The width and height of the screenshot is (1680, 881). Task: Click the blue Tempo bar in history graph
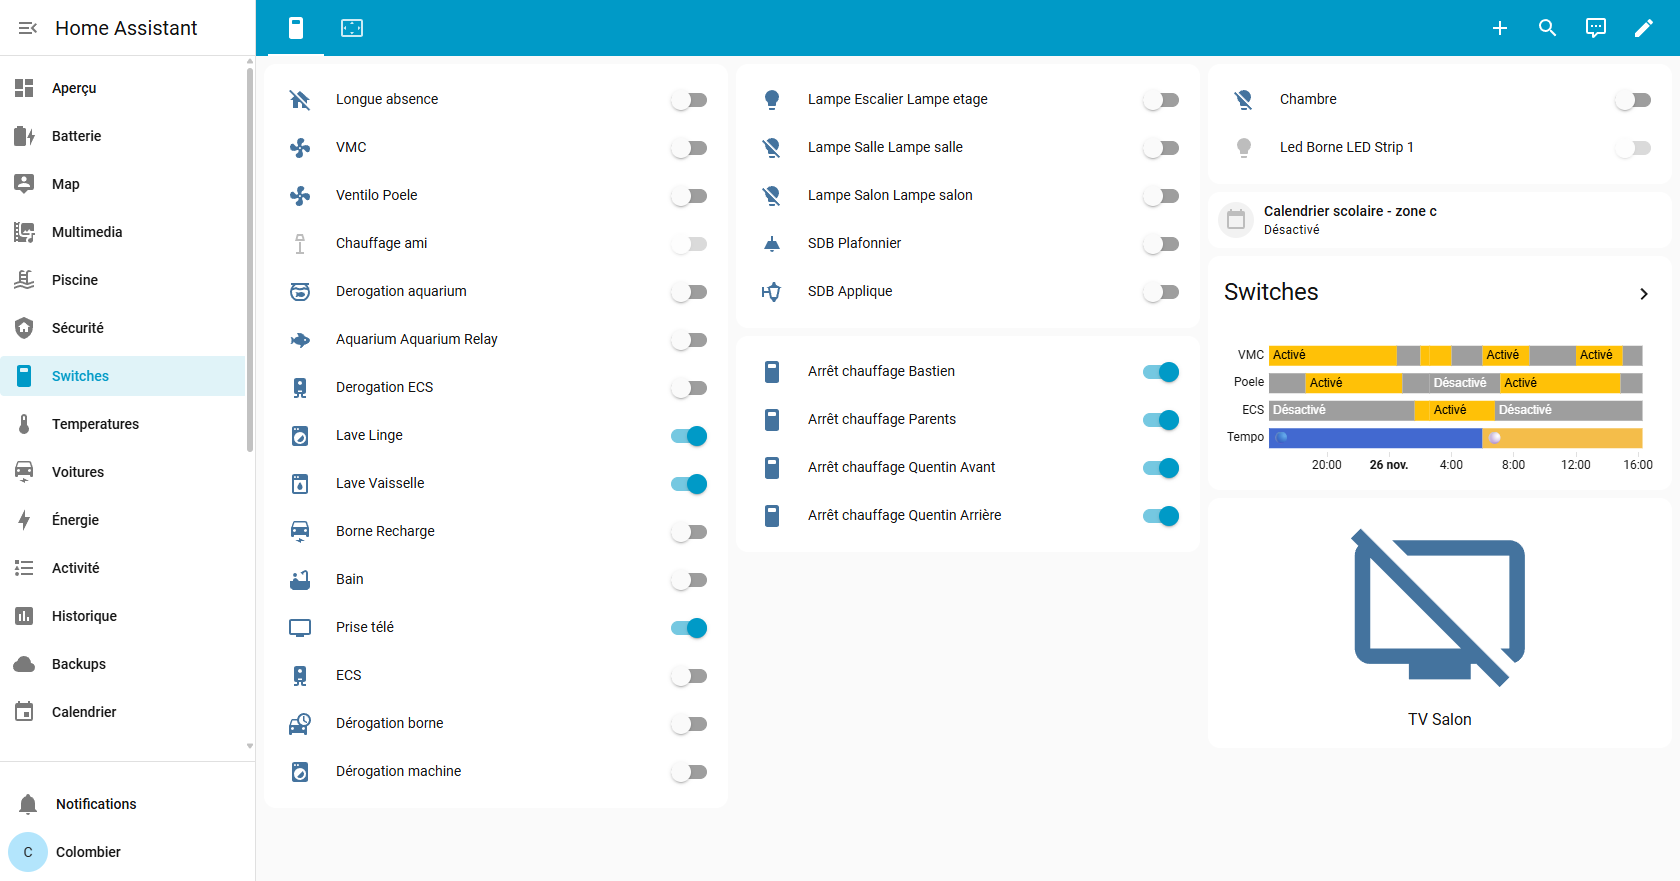pos(1375,438)
